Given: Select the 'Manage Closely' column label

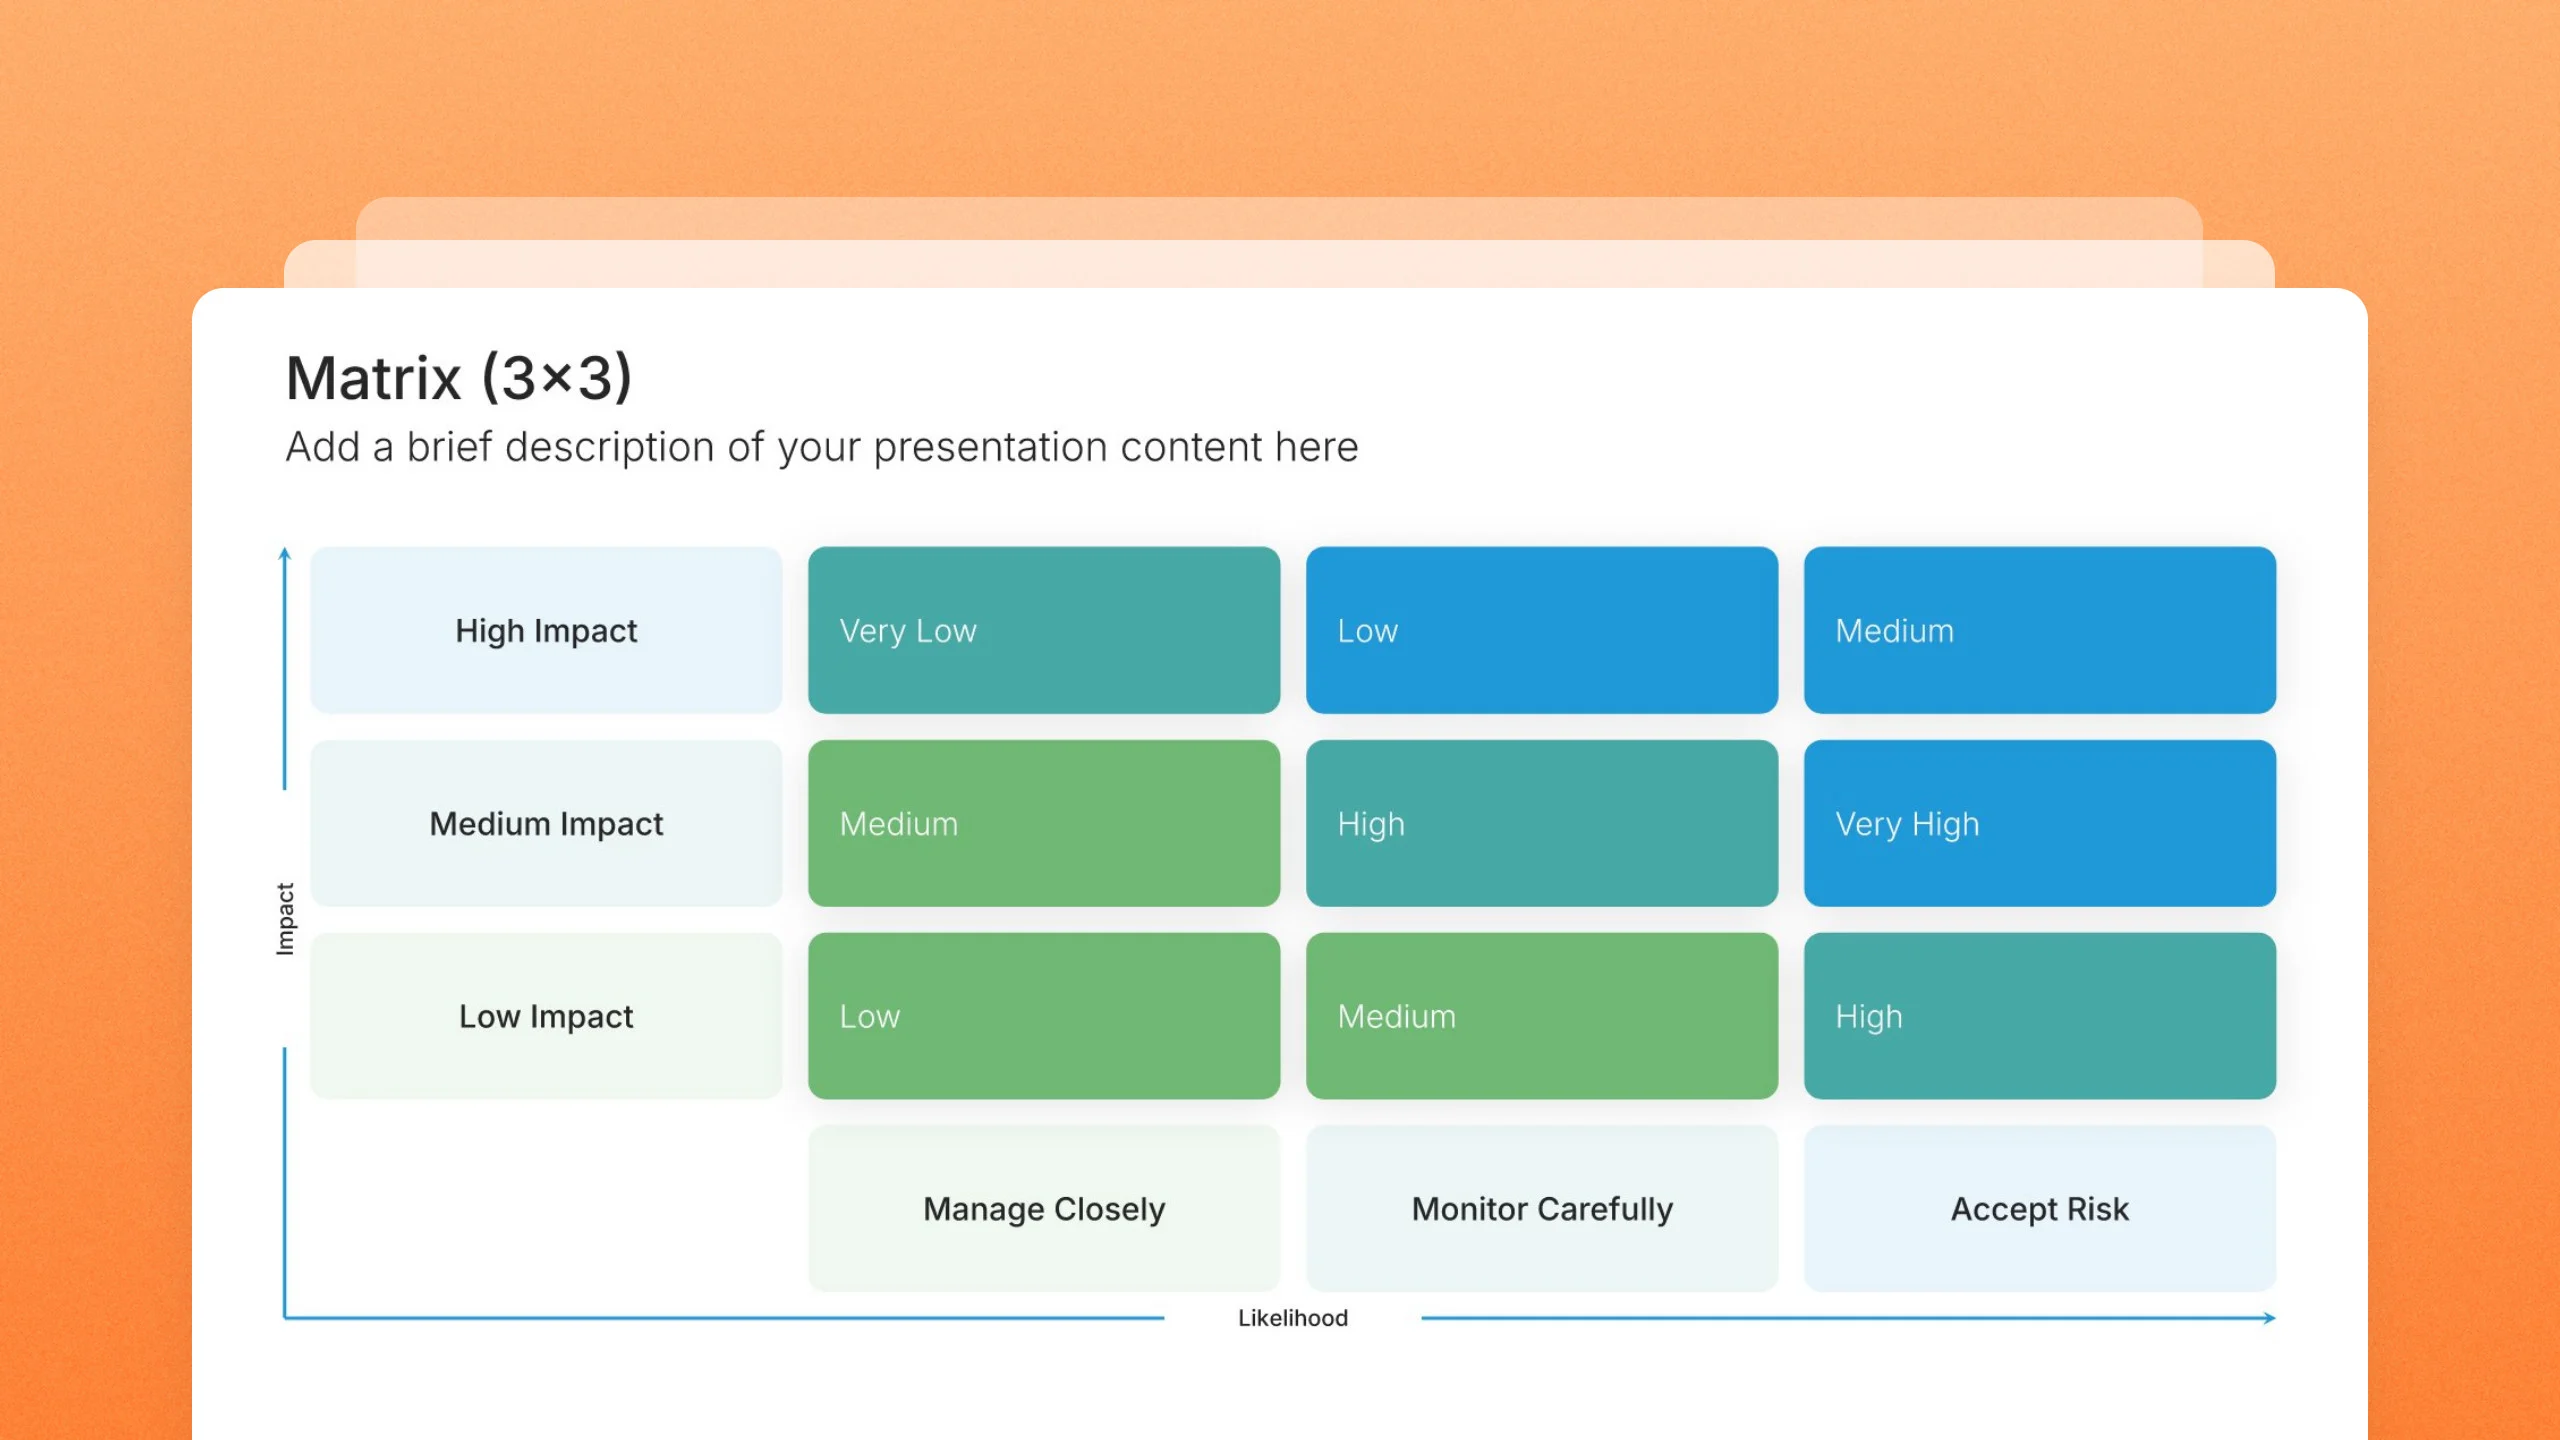Looking at the screenshot, I should [x=1044, y=1209].
